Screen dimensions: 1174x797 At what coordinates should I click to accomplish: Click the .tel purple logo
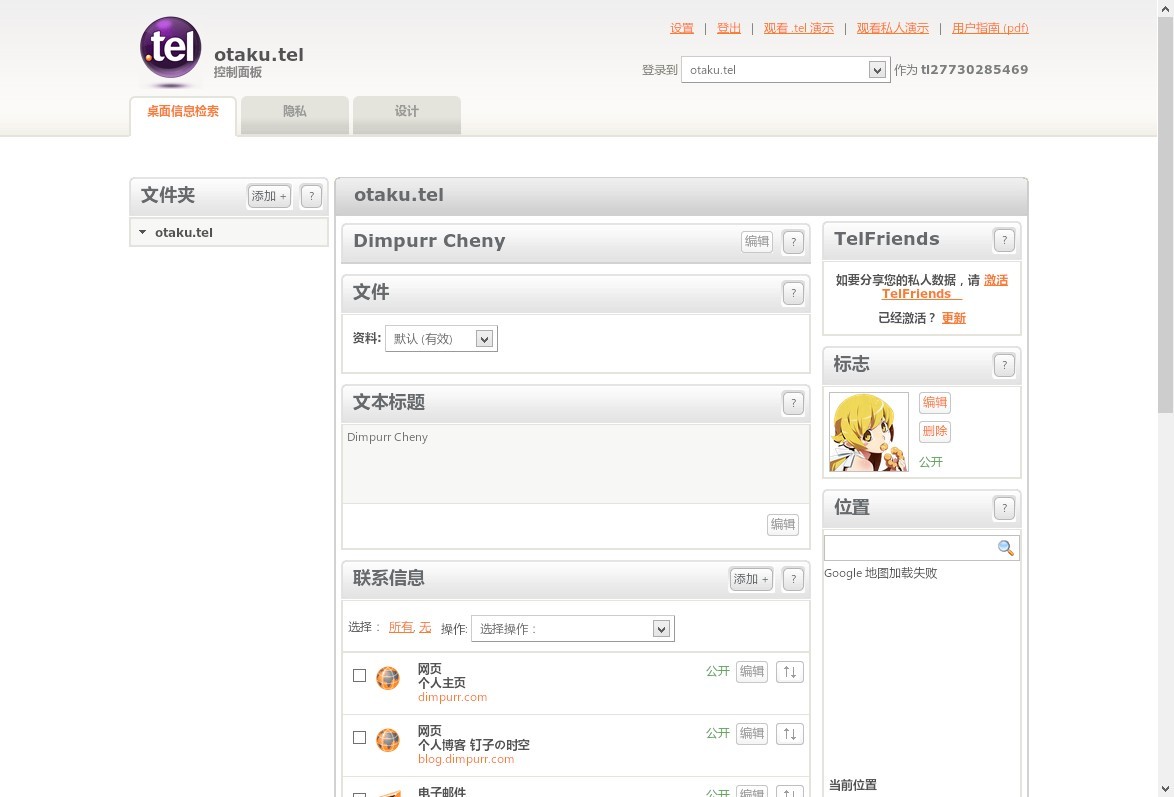171,50
